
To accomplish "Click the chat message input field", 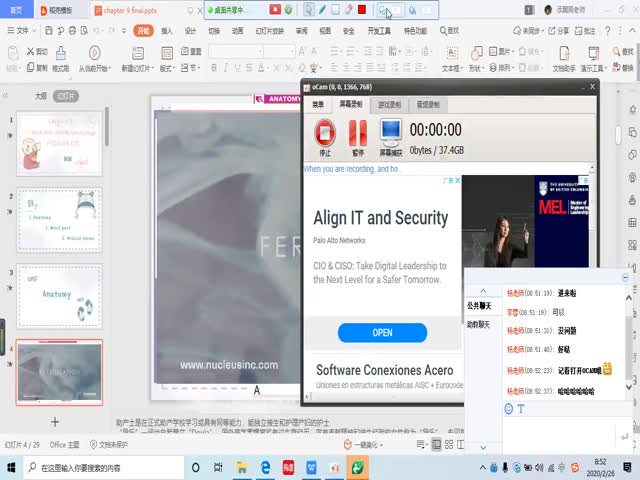I will (x=559, y=435).
